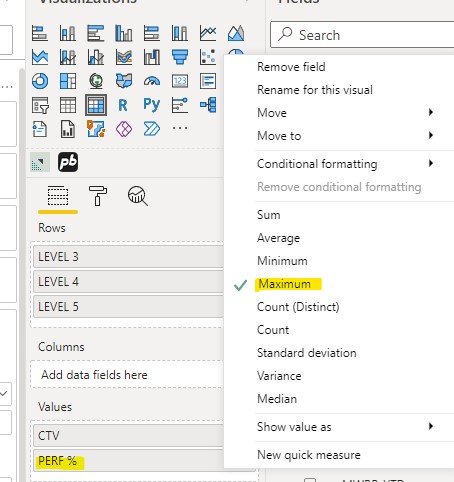Open the Analytics magnifier tab
Screen dimensions: 454x482
(x=138, y=196)
